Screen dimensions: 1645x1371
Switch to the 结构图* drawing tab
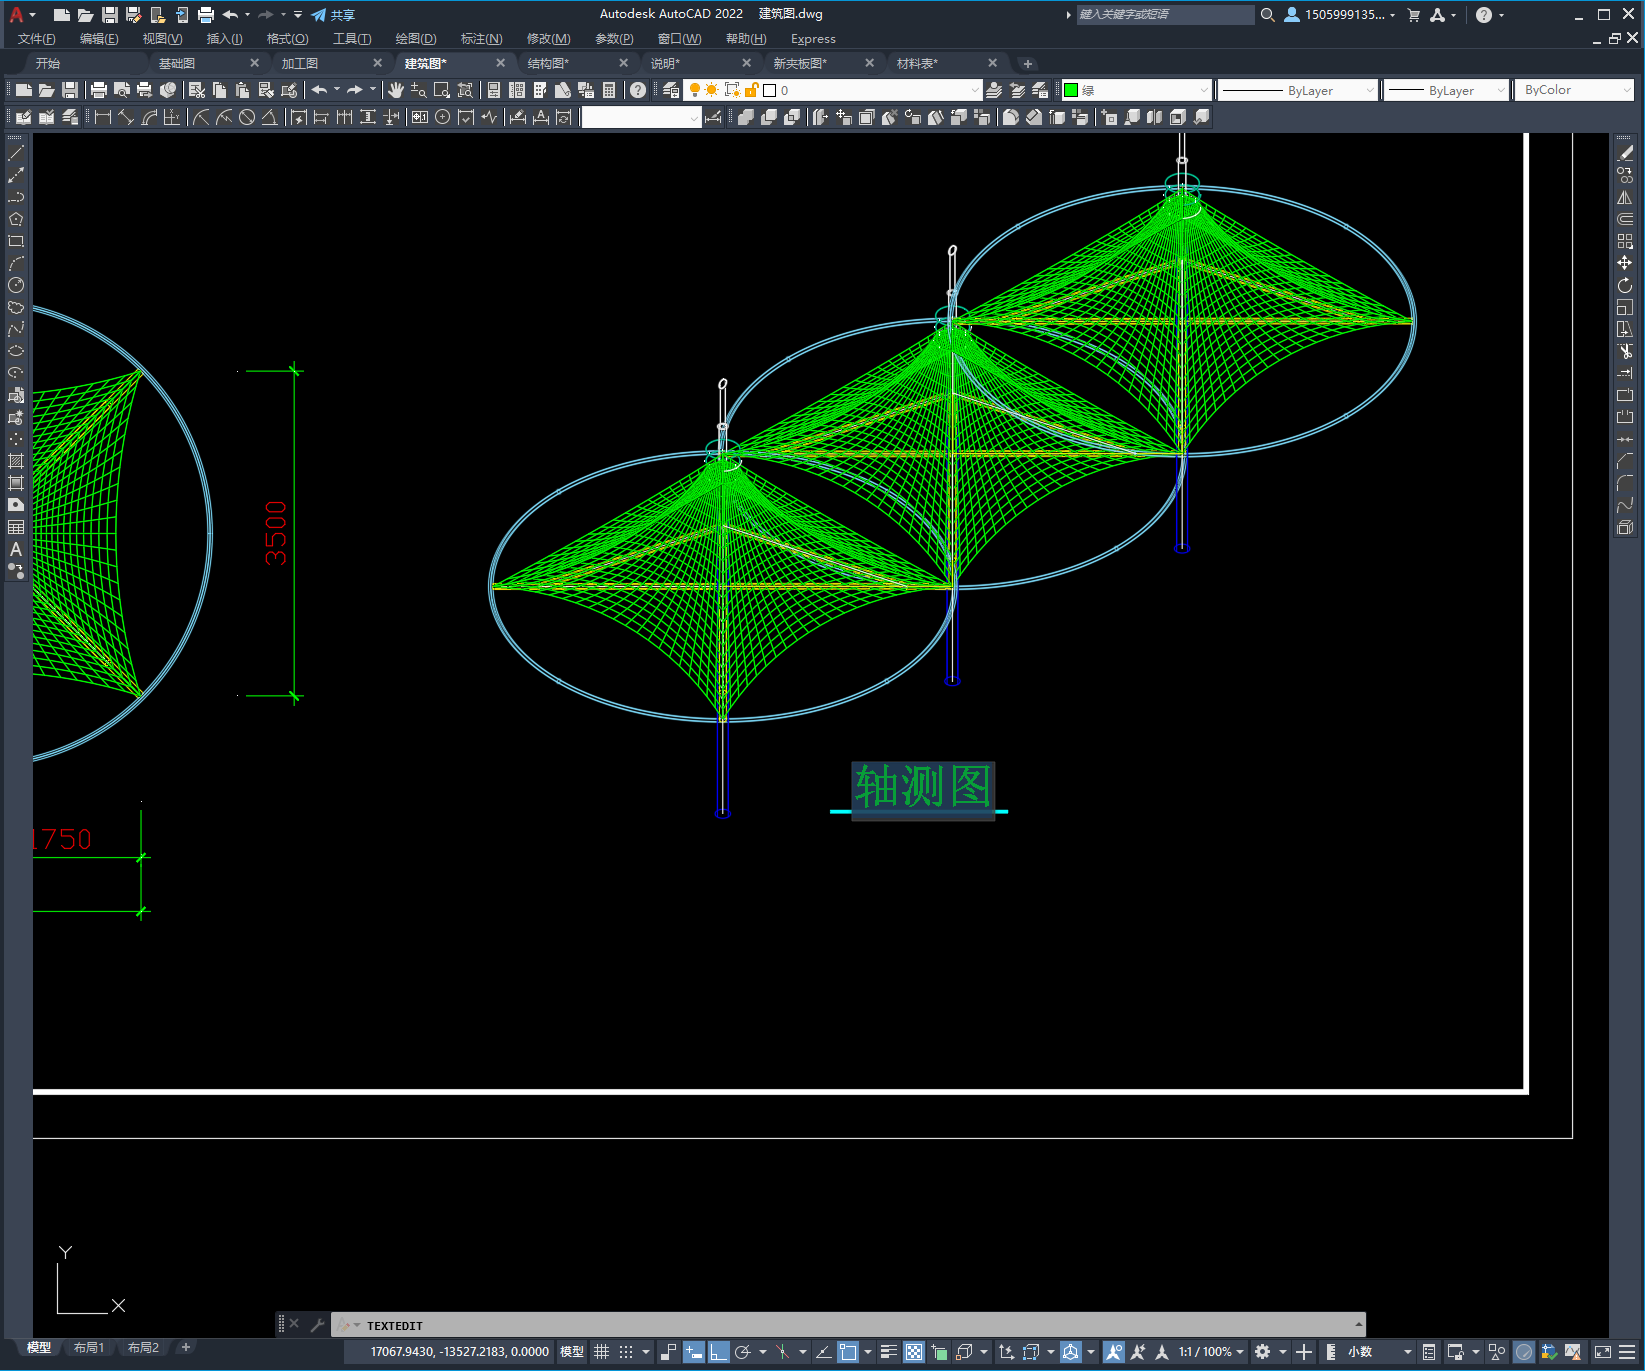click(x=548, y=63)
